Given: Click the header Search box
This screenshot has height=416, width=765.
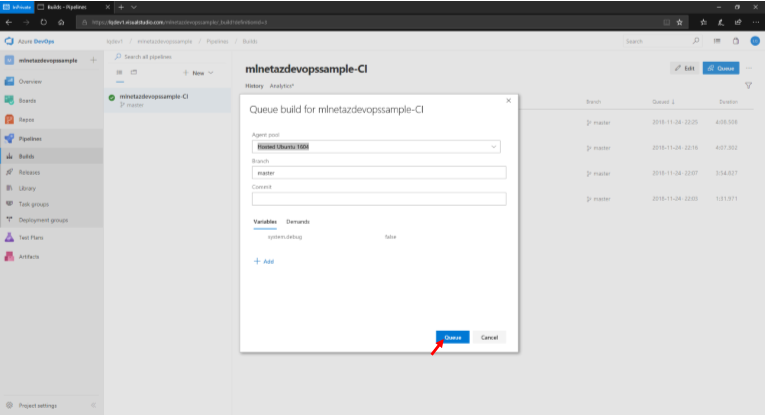Looking at the screenshot, I should click(663, 41).
